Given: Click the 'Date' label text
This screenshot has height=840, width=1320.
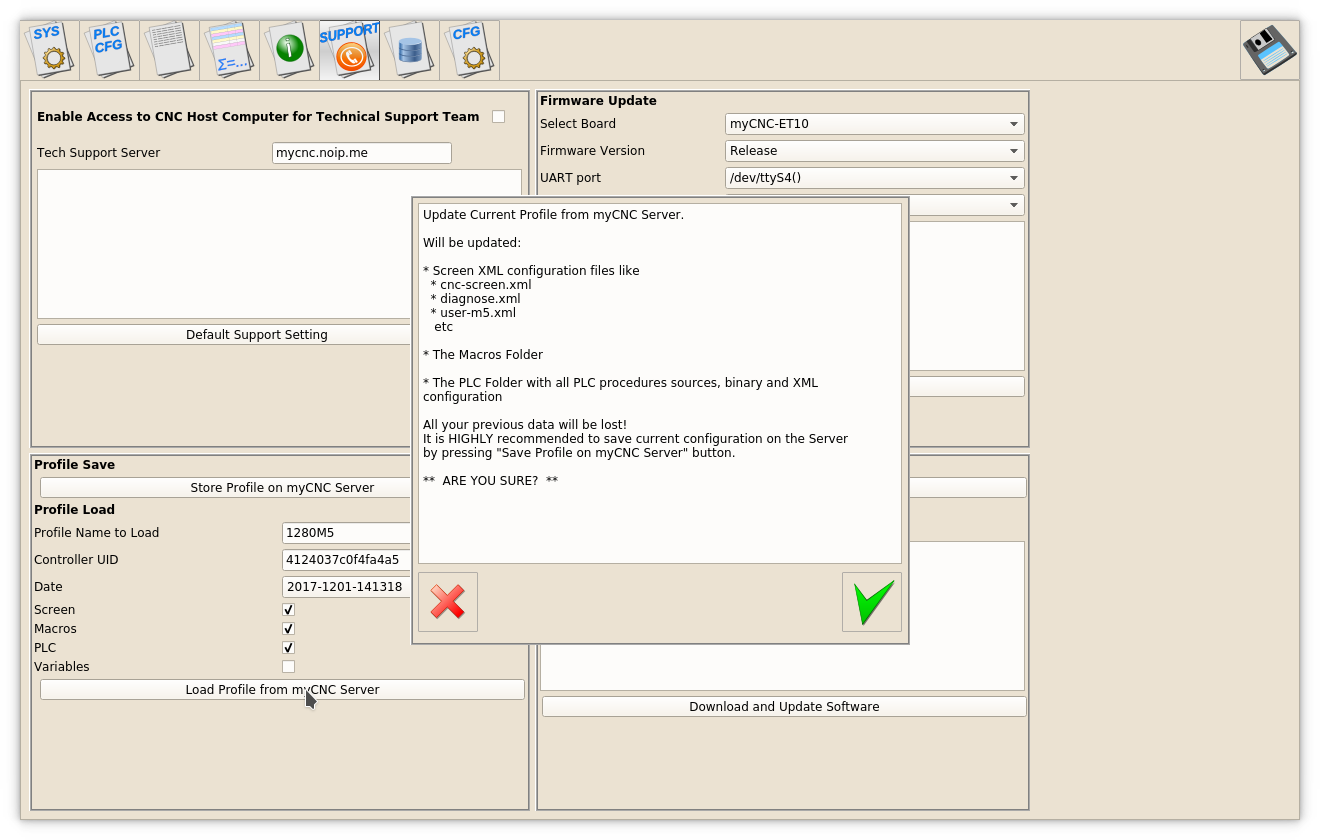Looking at the screenshot, I should click(x=48, y=587).
